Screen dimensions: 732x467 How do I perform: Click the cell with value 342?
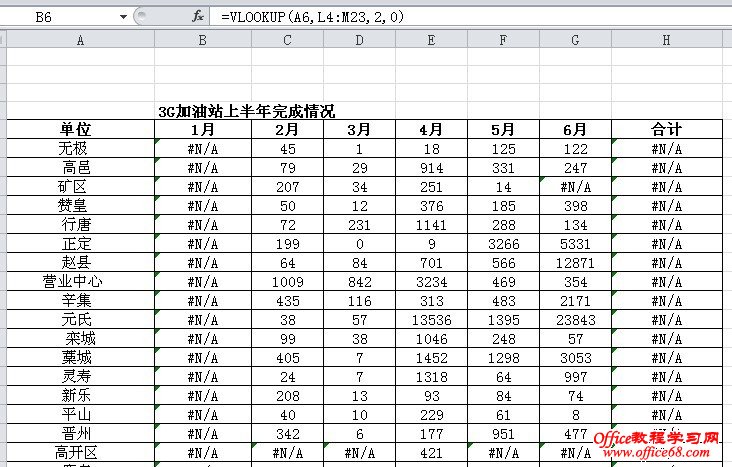287,434
